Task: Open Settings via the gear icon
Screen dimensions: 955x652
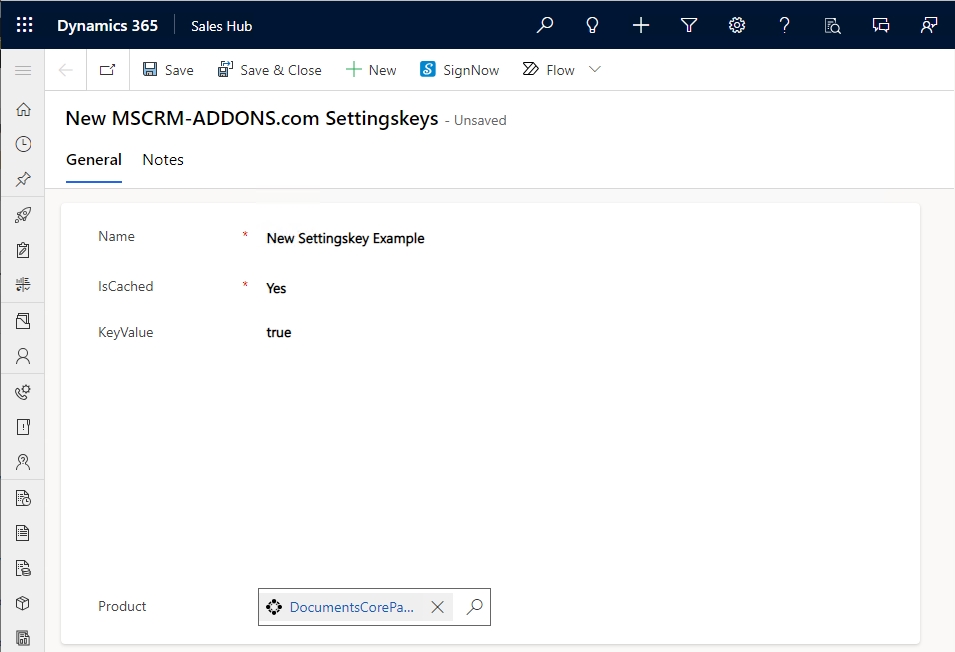Action: [x=737, y=25]
